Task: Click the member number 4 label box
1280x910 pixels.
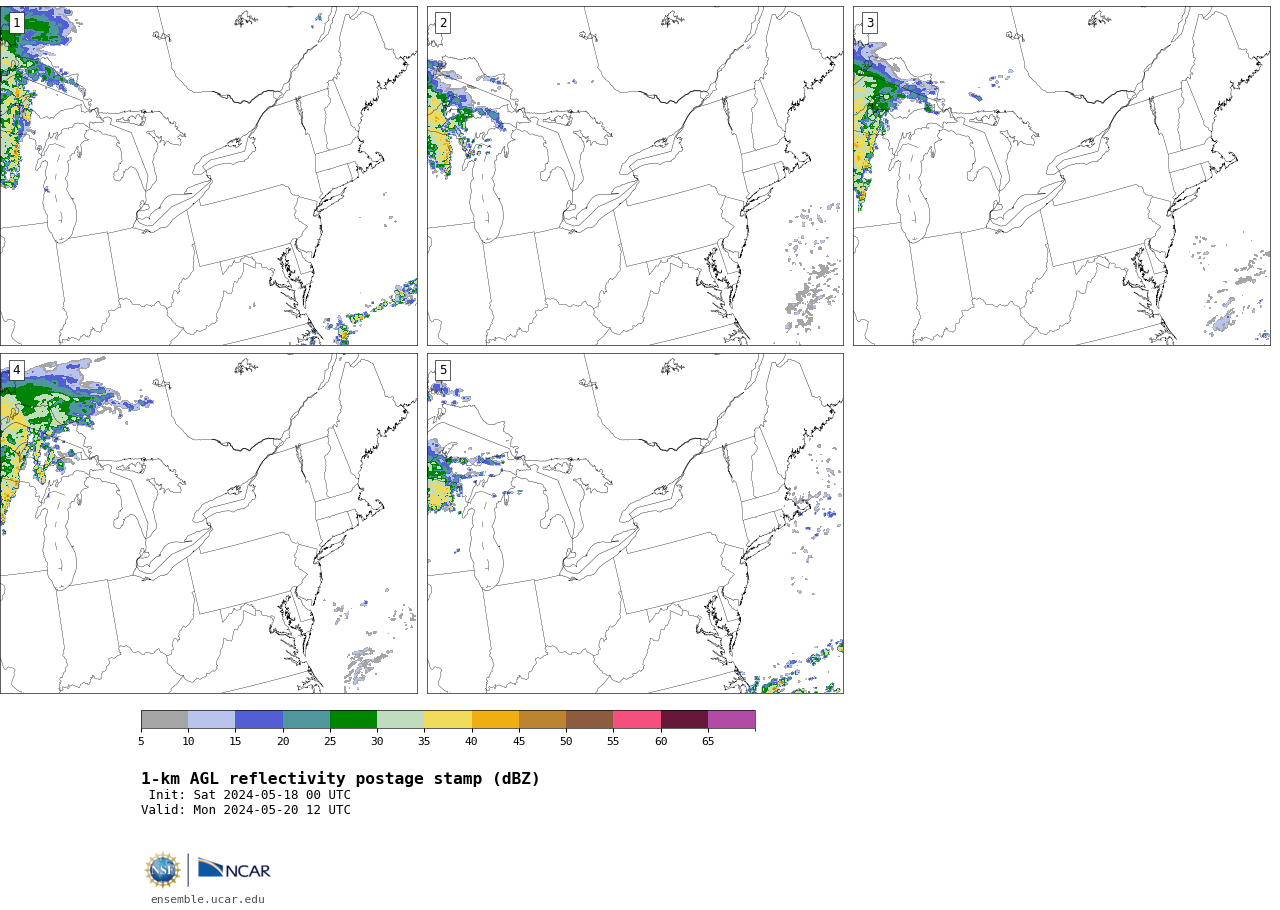Action: click(x=16, y=370)
